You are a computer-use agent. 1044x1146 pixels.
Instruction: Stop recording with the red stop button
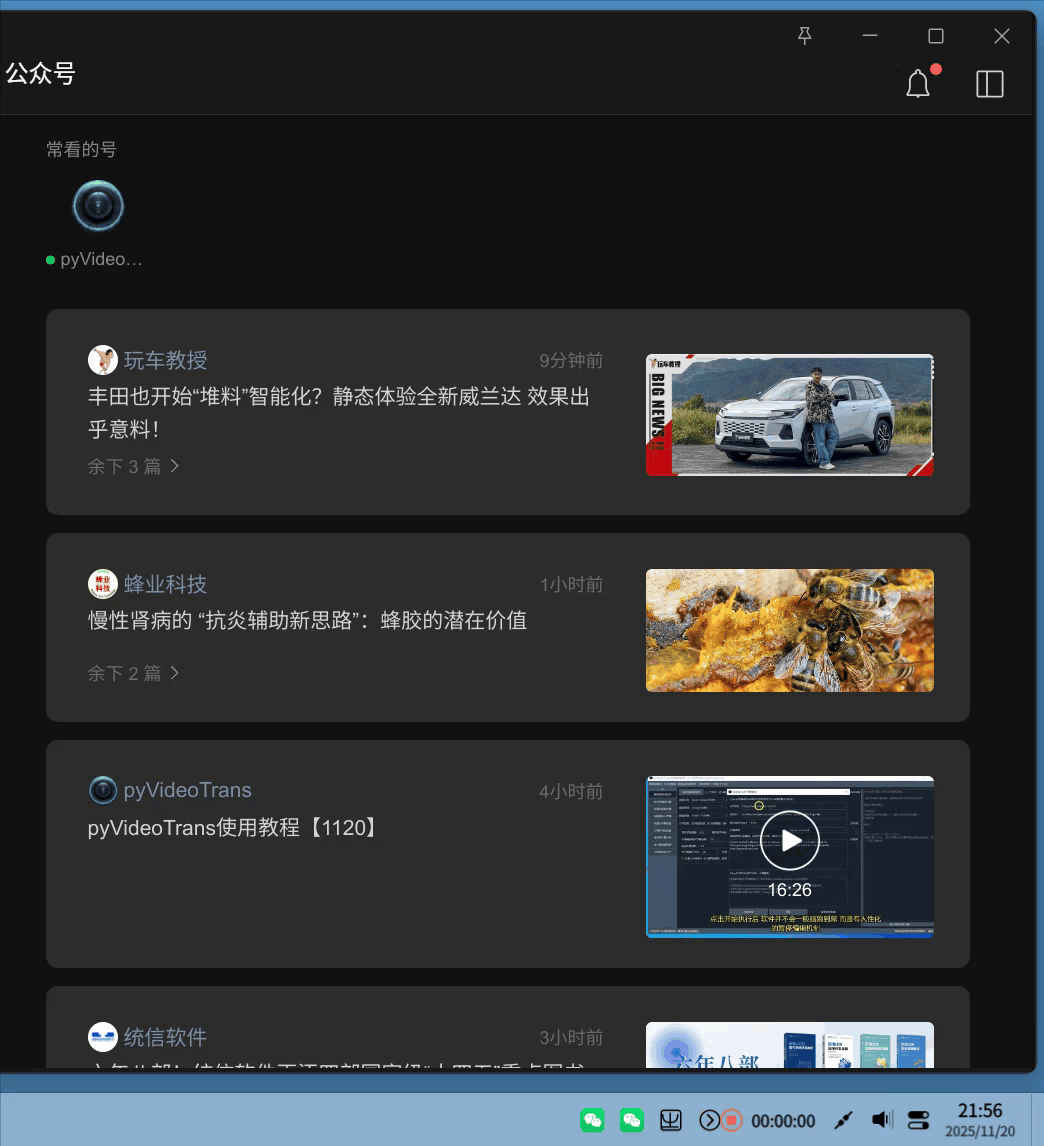point(731,1120)
